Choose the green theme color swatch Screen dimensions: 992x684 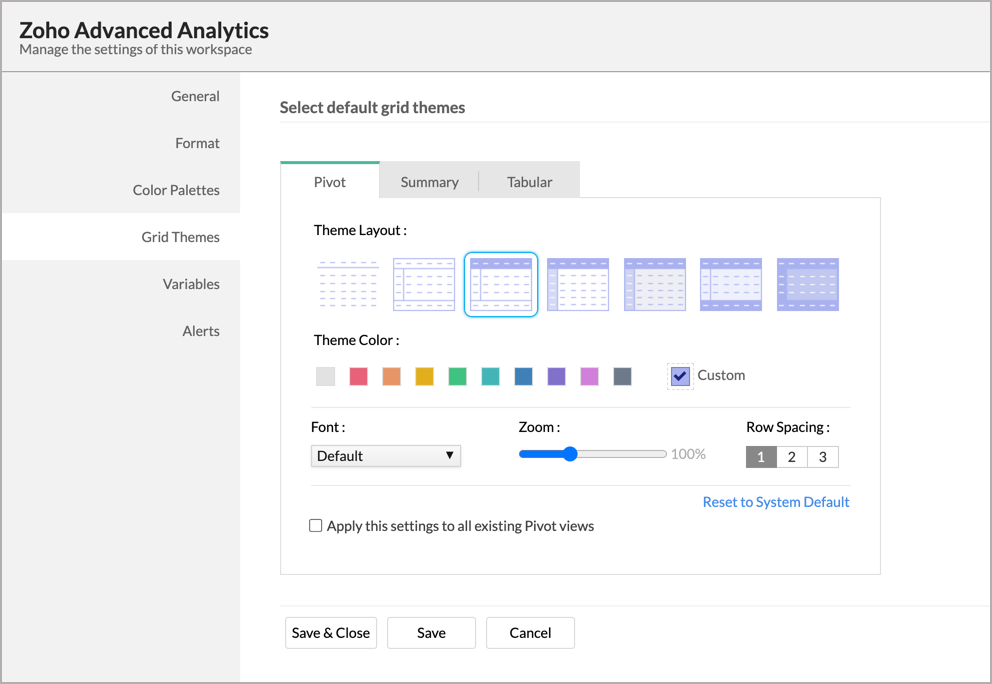click(x=457, y=376)
